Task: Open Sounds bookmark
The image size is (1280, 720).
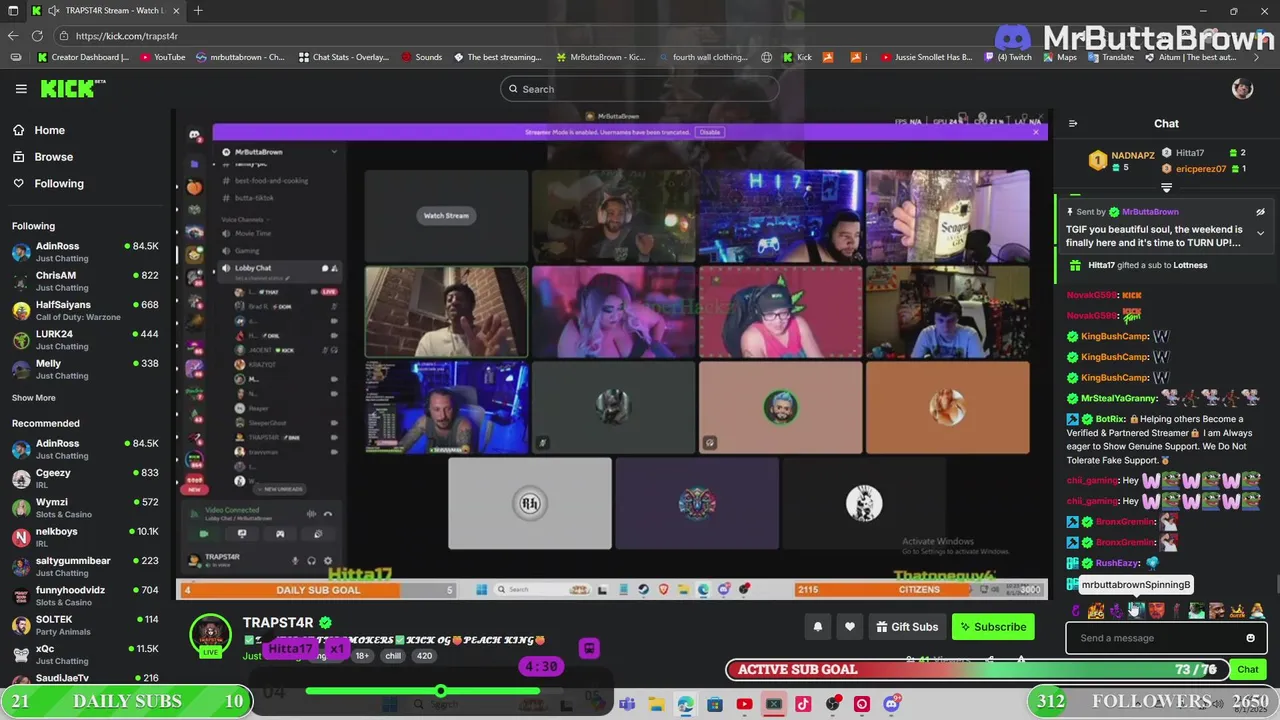Action: (422, 57)
